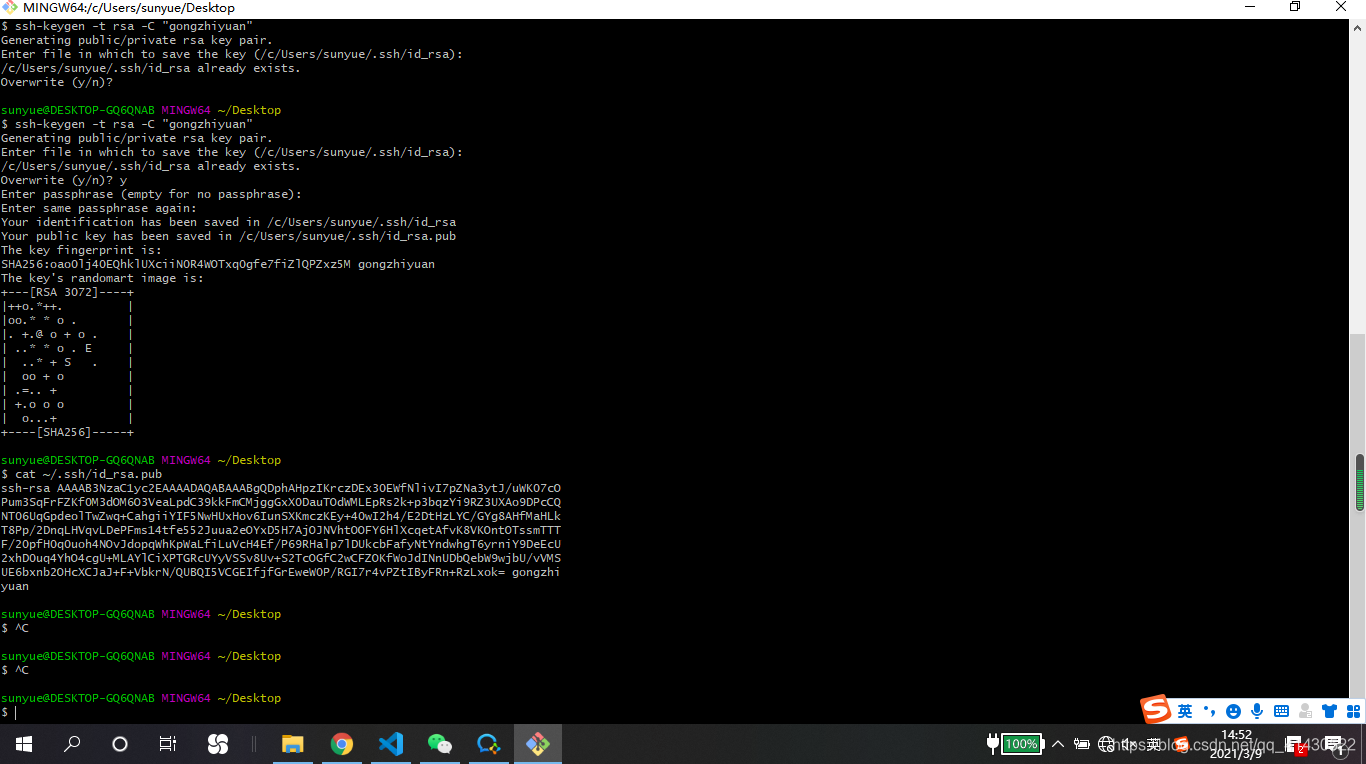Click the Sogou account login icon

[x=1305, y=711]
